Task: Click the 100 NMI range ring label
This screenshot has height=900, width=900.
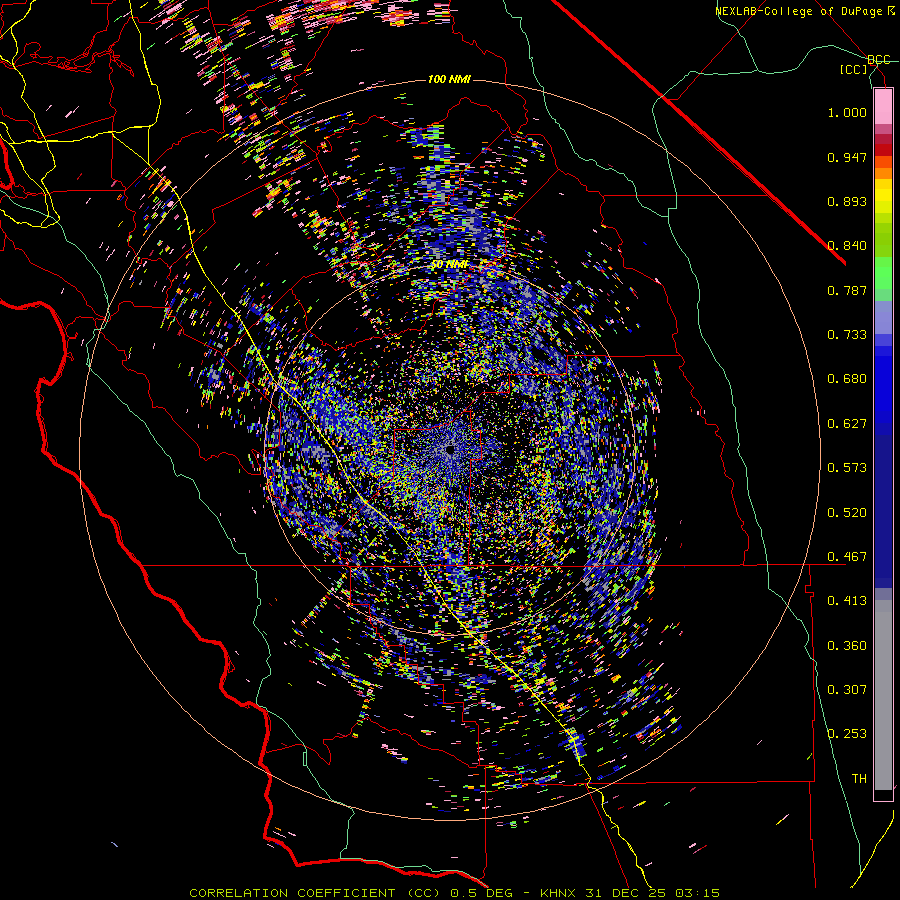Action: coord(449,79)
